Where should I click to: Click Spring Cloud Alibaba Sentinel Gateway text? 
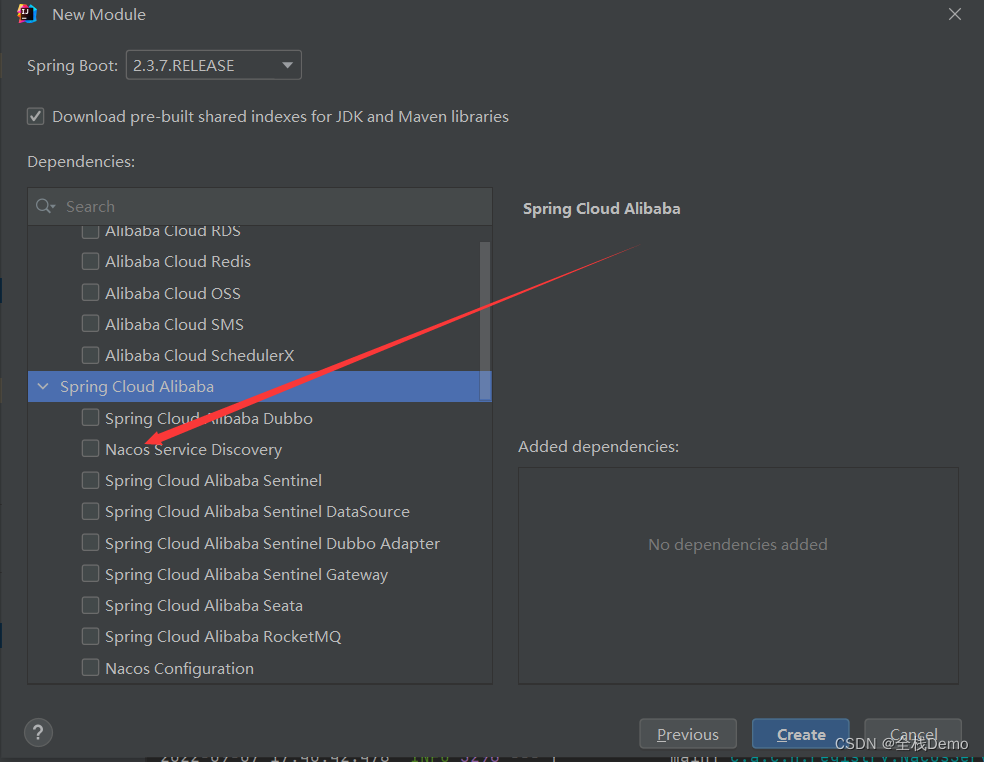(x=247, y=575)
